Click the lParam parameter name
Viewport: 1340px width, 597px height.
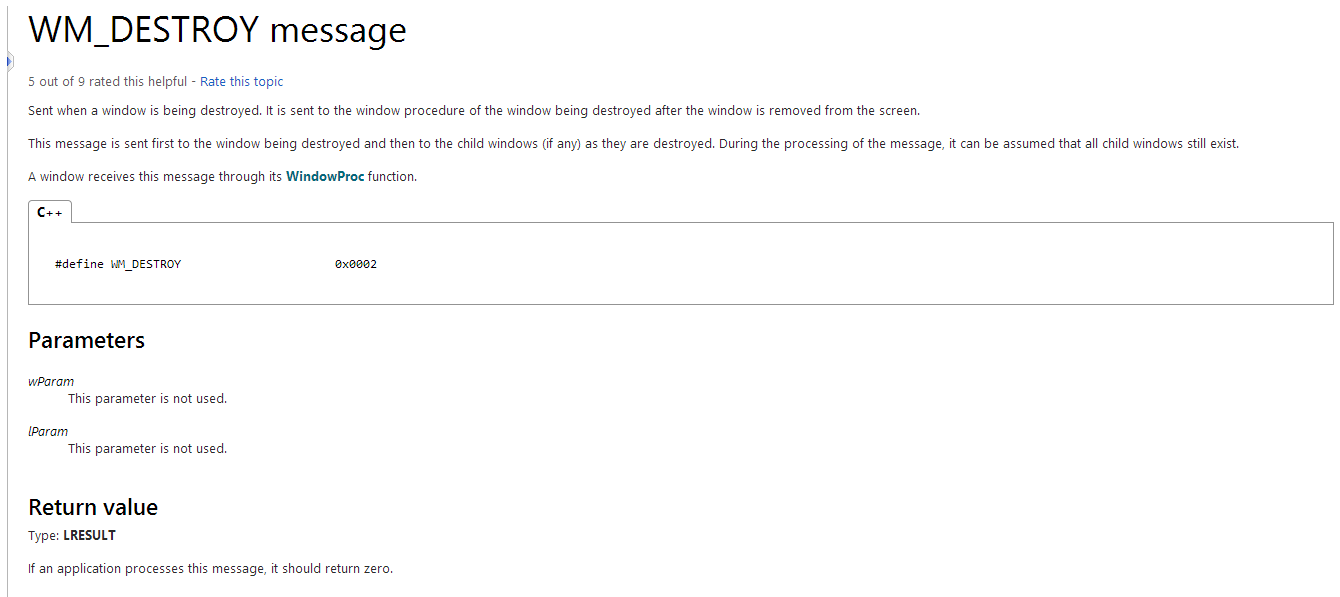click(48, 431)
